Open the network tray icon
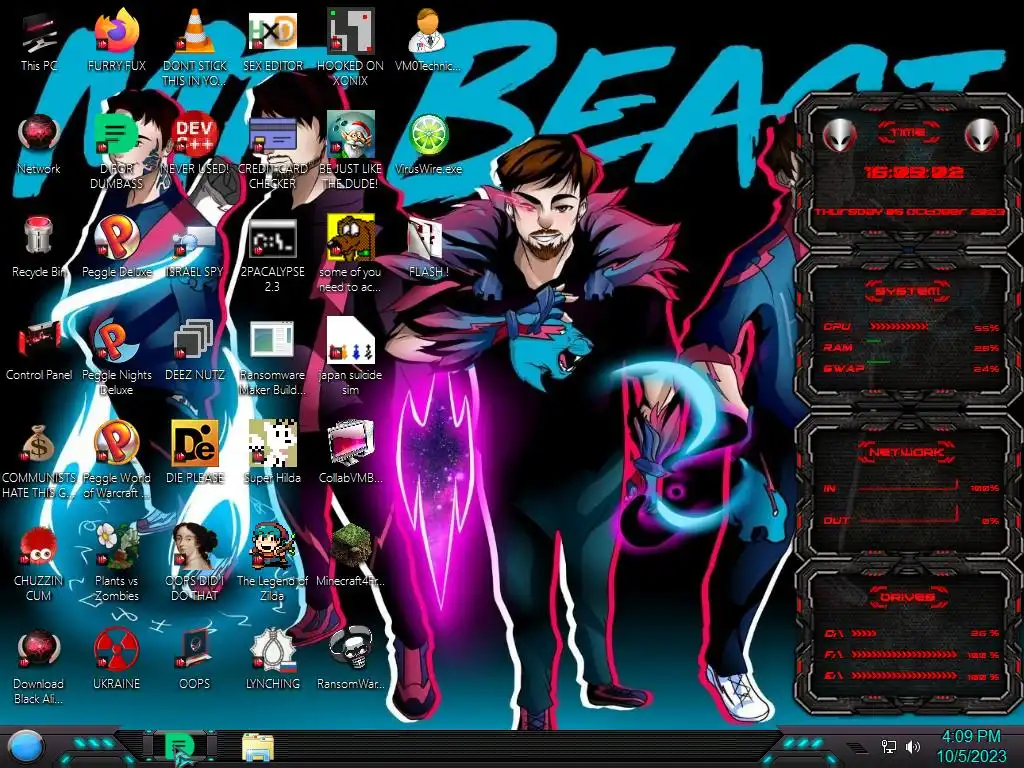1024x768 pixels. (x=889, y=746)
